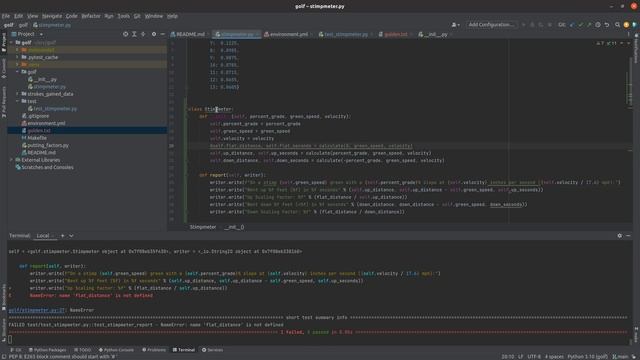Click Select Opened File target icon
The width and height of the screenshot is (640, 360).
(x=125, y=34)
